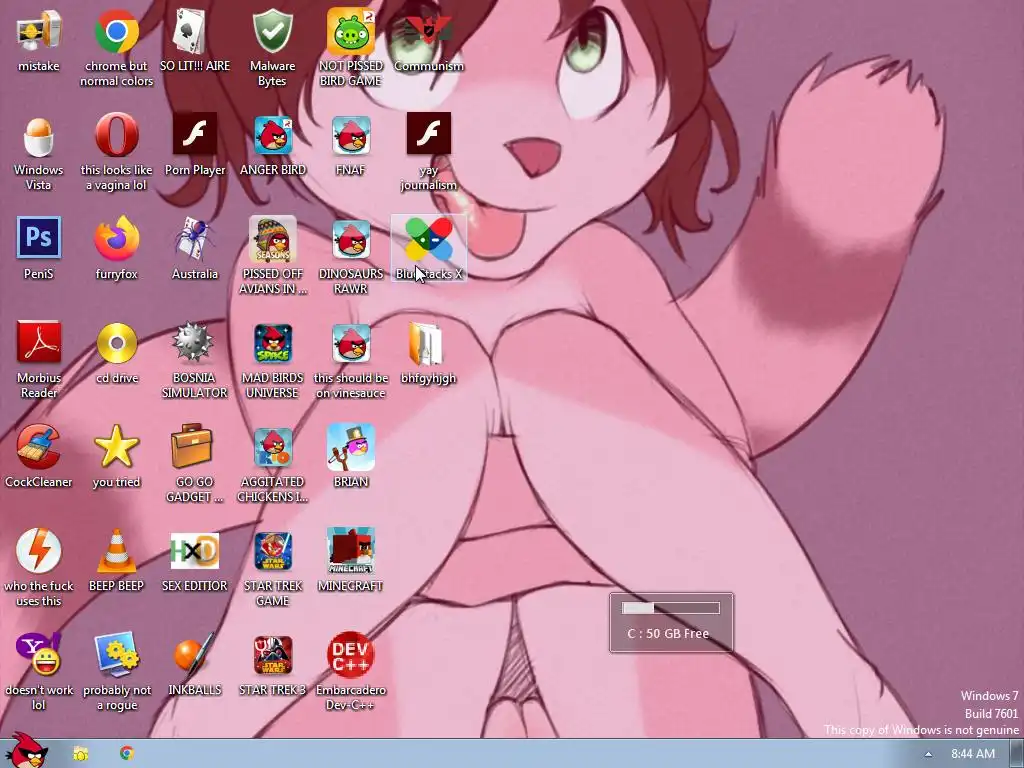Launch the 'STAR TREK GAME' icon
The height and width of the screenshot is (768, 1024).
272,551
